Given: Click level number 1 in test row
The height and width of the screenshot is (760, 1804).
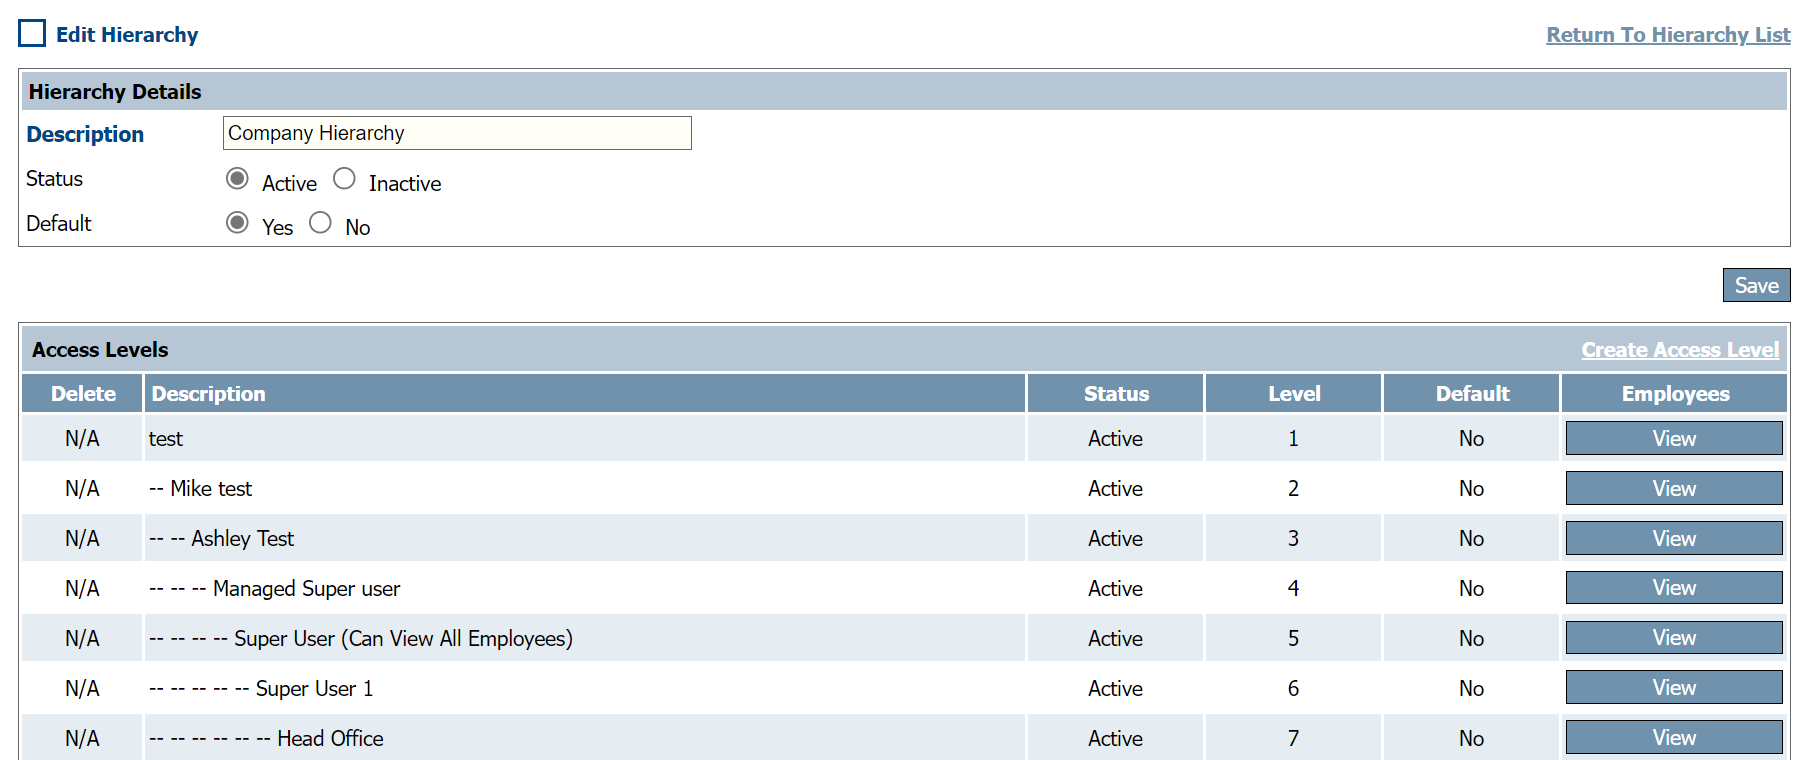Looking at the screenshot, I should 1293,438.
